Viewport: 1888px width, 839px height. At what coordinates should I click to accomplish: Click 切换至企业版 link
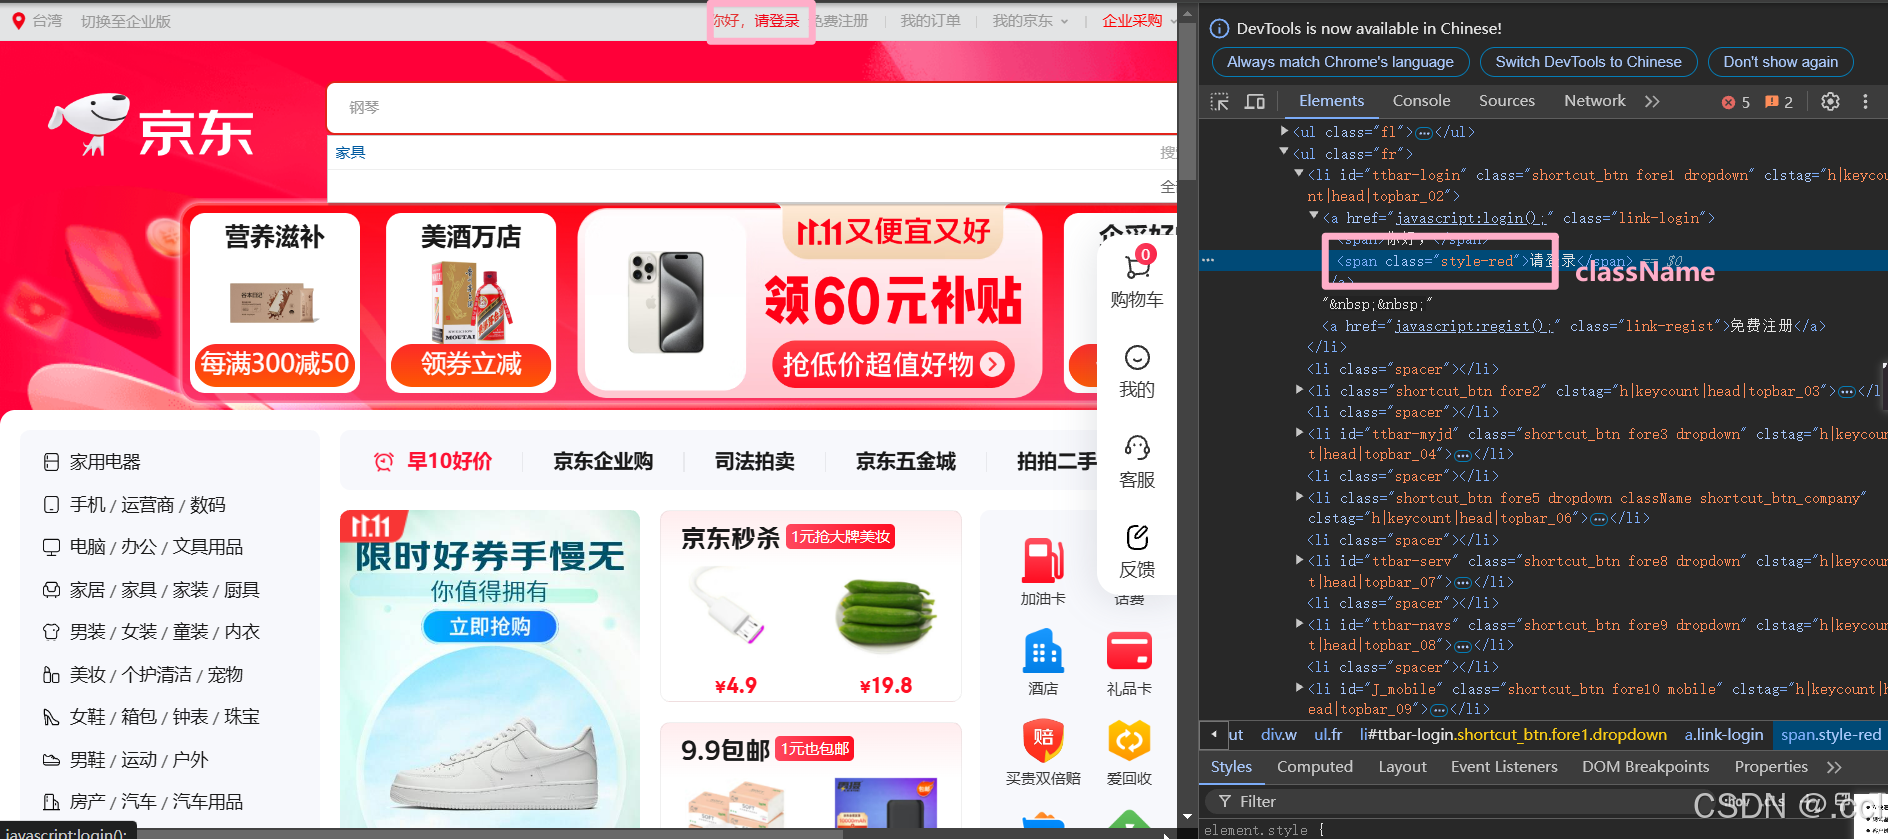tap(126, 21)
